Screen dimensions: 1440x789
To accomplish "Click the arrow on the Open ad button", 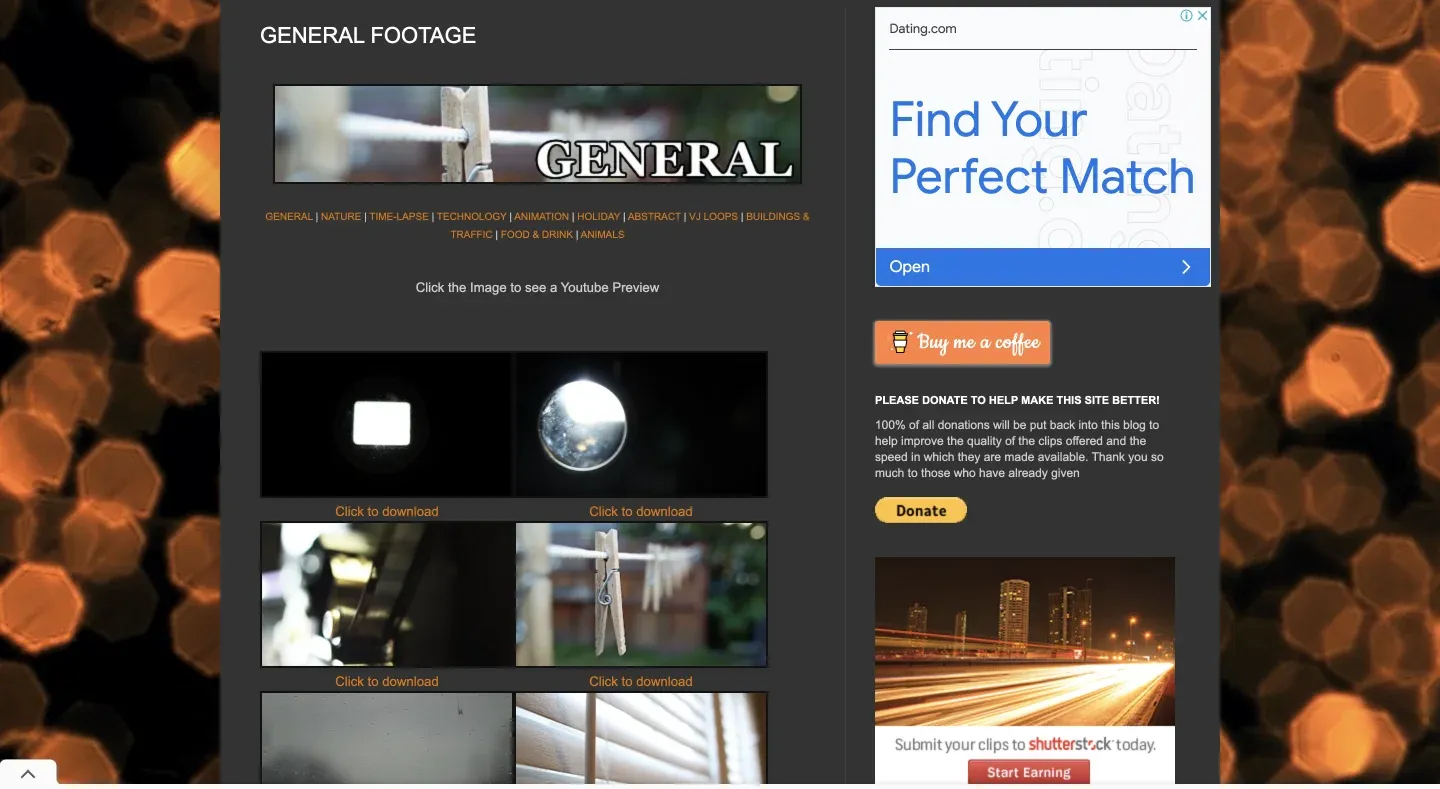I will (x=1186, y=267).
